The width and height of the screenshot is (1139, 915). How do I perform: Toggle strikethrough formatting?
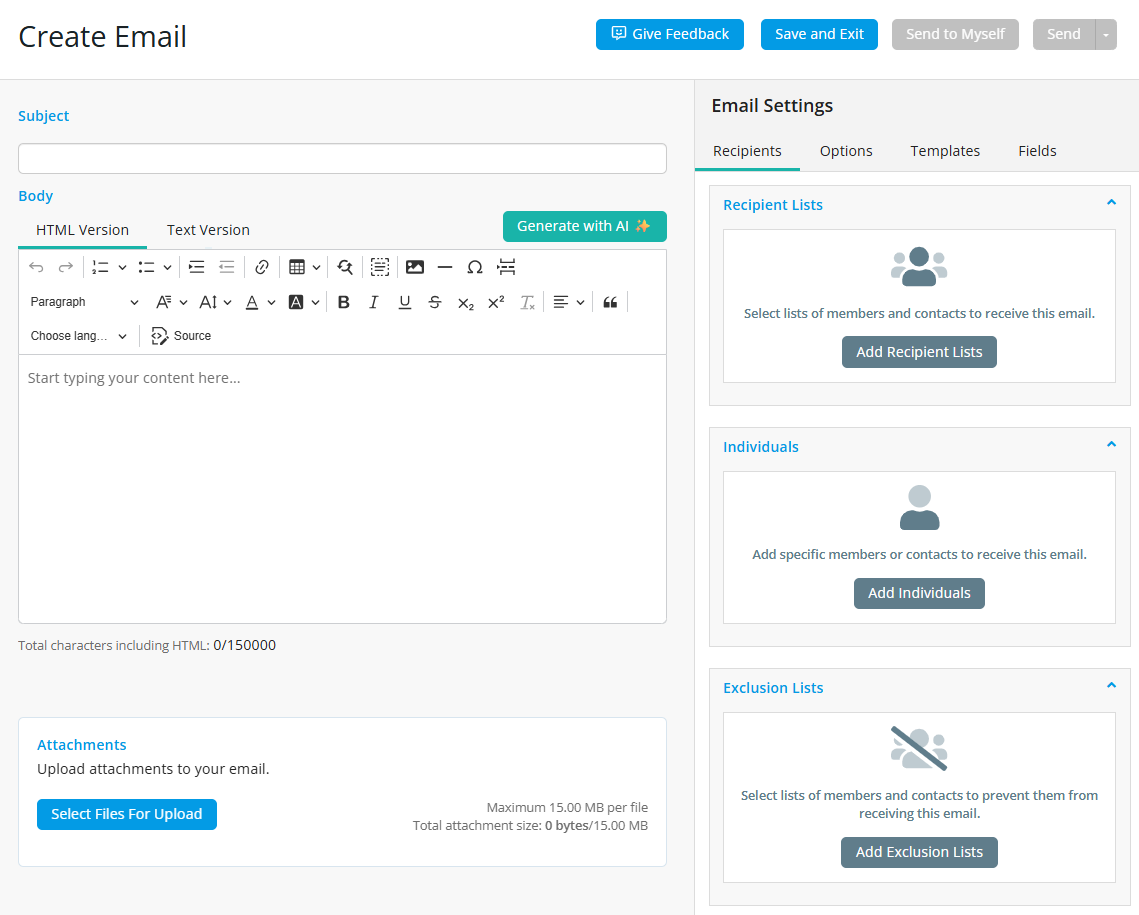click(434, 302)
